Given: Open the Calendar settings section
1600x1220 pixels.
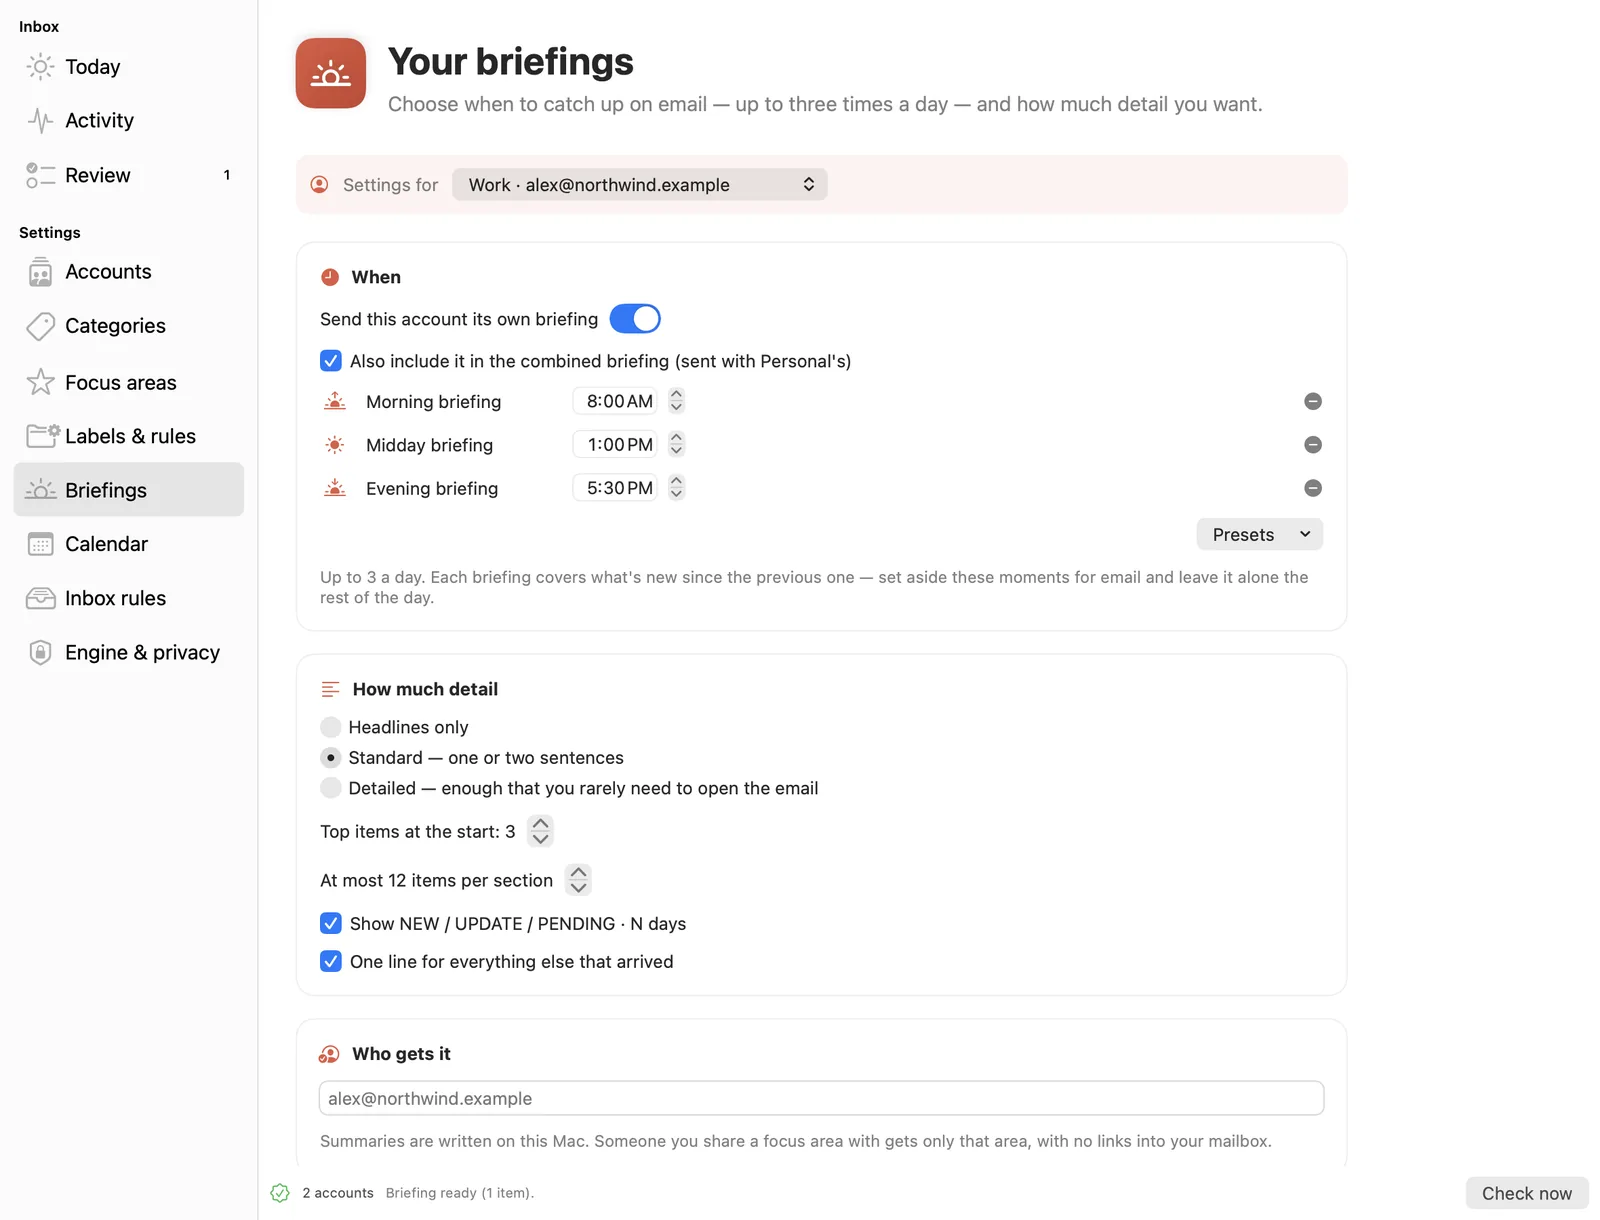Looking at the screenshot, I should 129,544.
